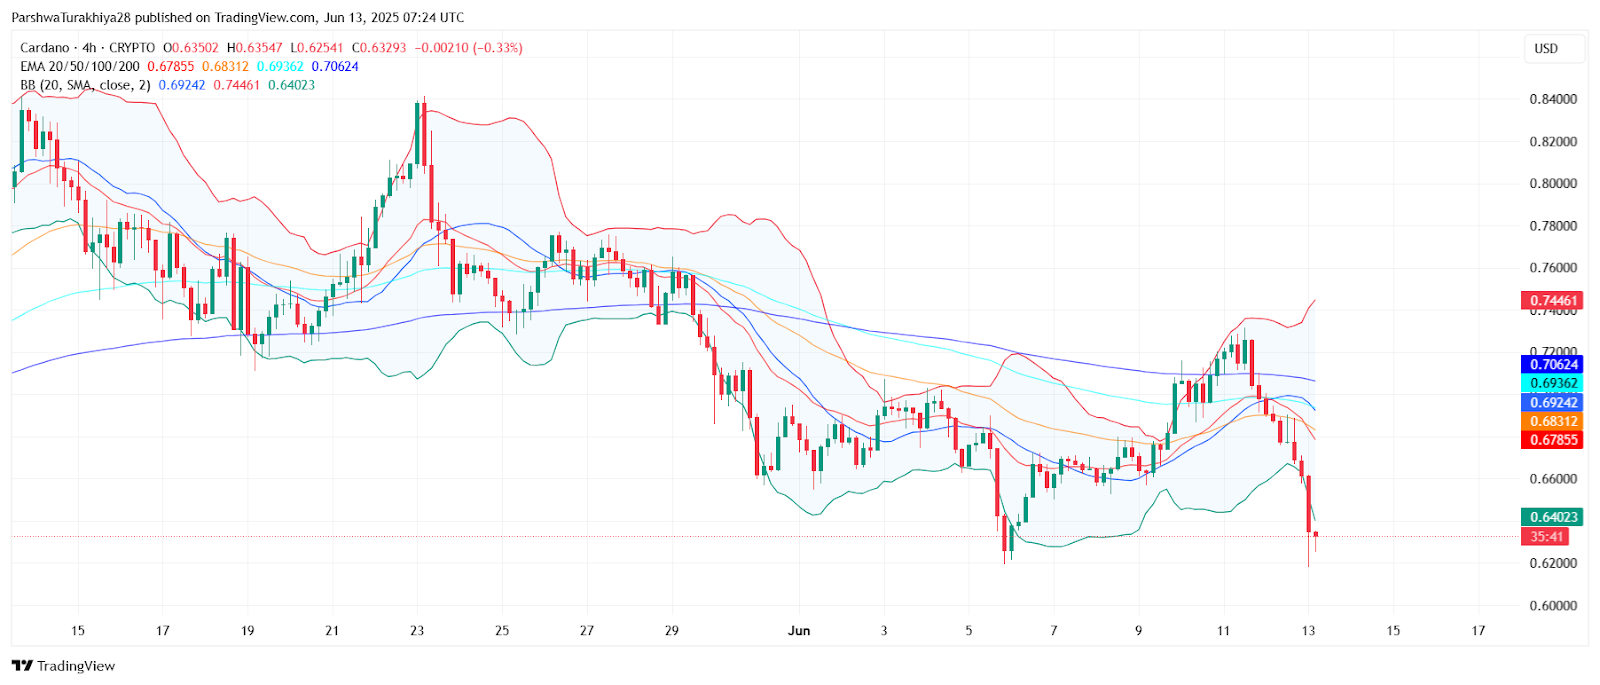Click the 29 date label on time axis
1600x685 pixels.
point(672,631)
